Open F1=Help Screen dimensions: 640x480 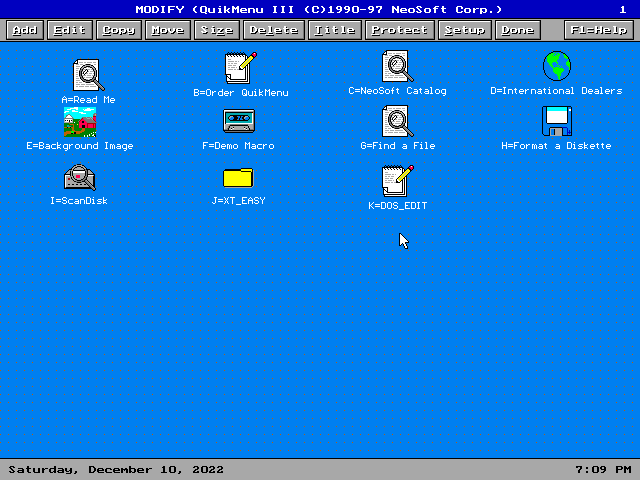click(x=598, y=30)
